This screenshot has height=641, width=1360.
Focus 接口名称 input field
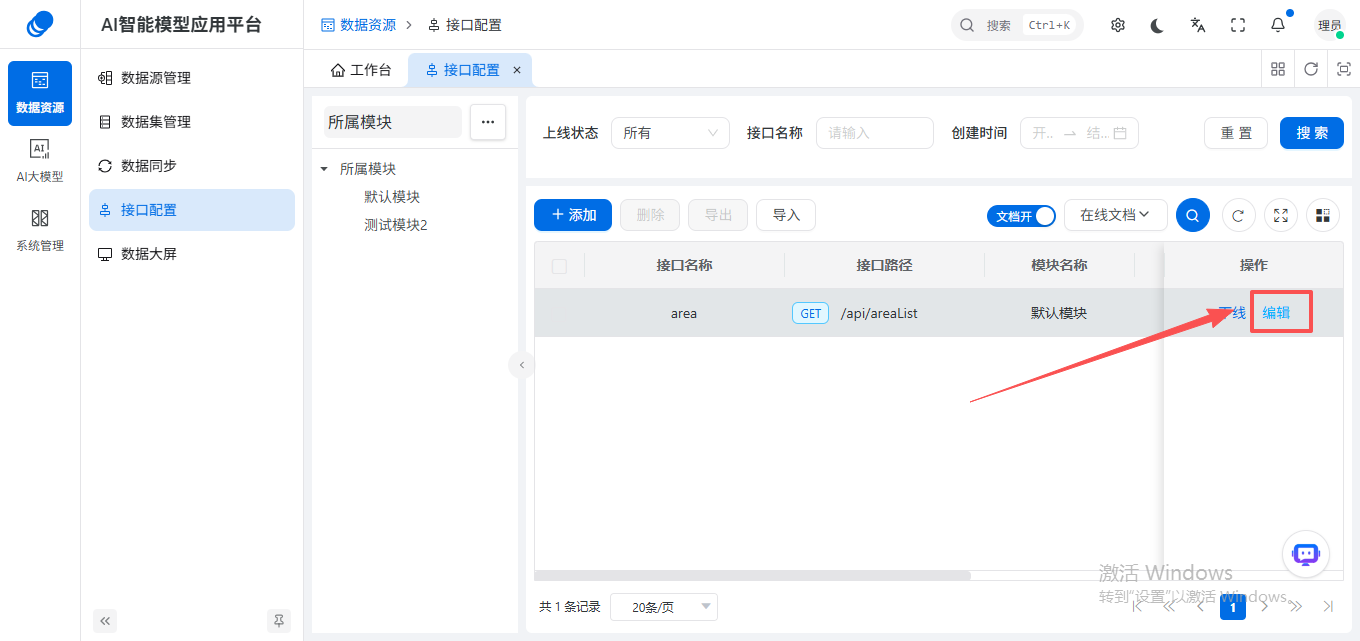tap(875, 133)
